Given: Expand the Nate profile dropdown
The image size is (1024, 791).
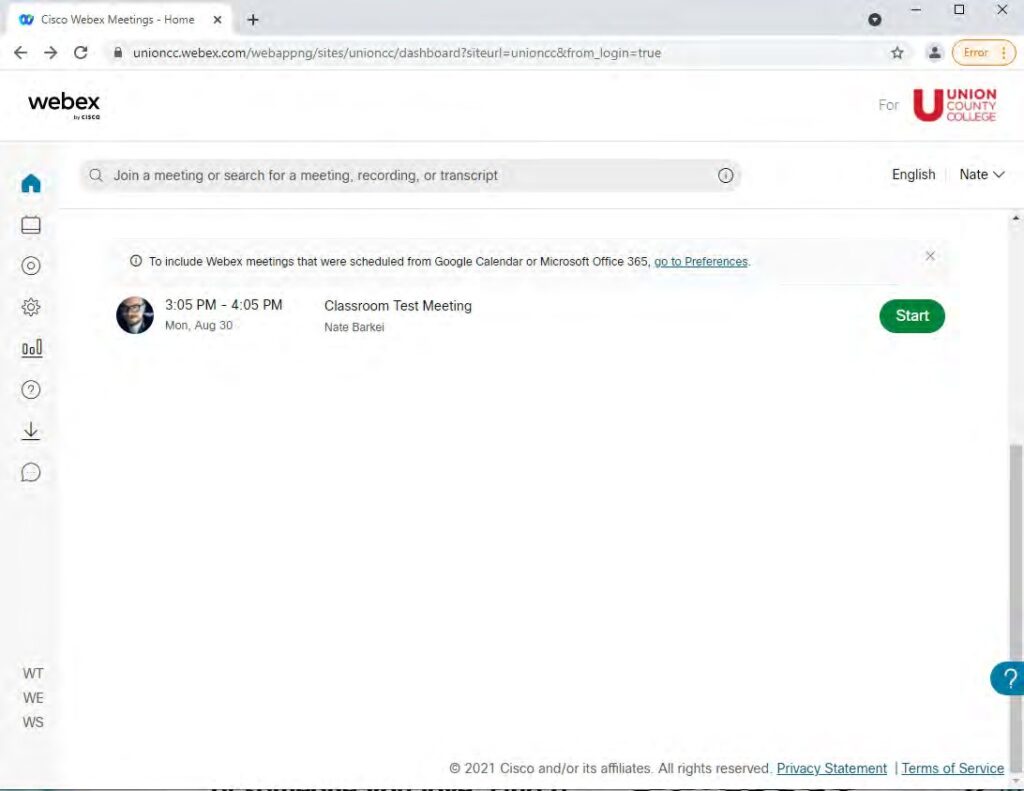Looking at the screenshot, I should point(981,175).
